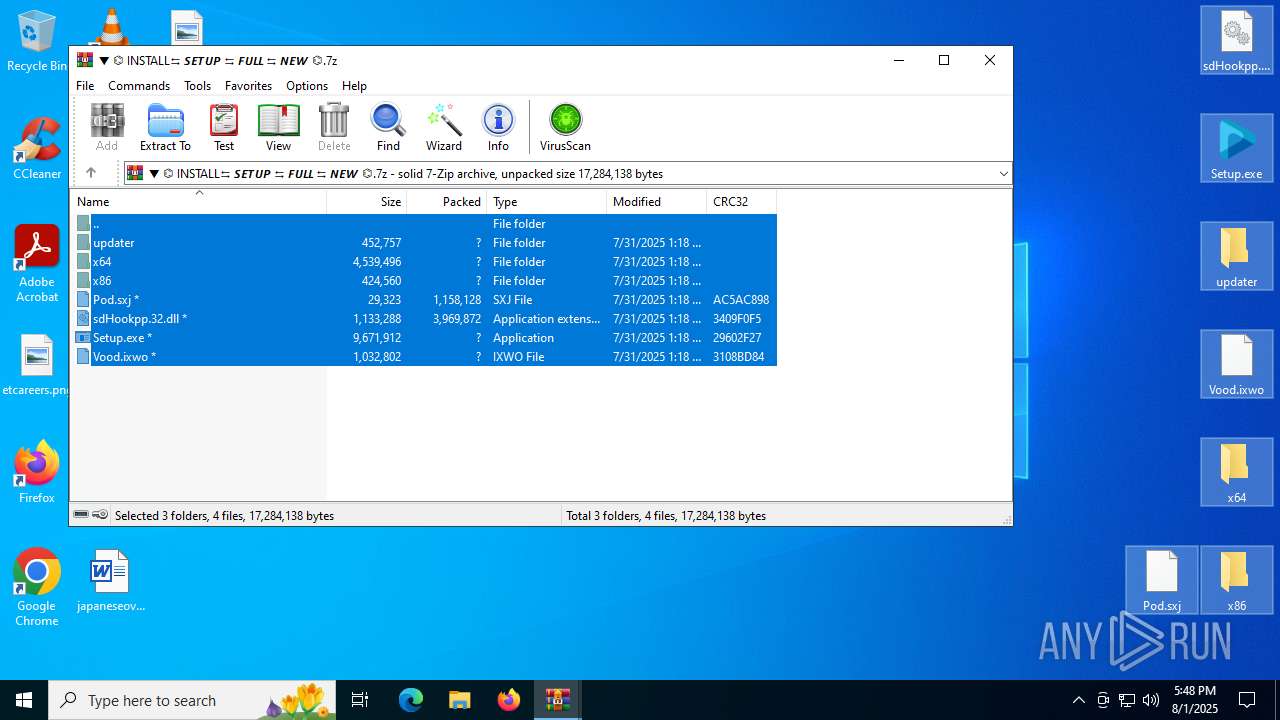Launch the Wizard tool
Viewport: 1280px width, 720px height.
point(444,127)
